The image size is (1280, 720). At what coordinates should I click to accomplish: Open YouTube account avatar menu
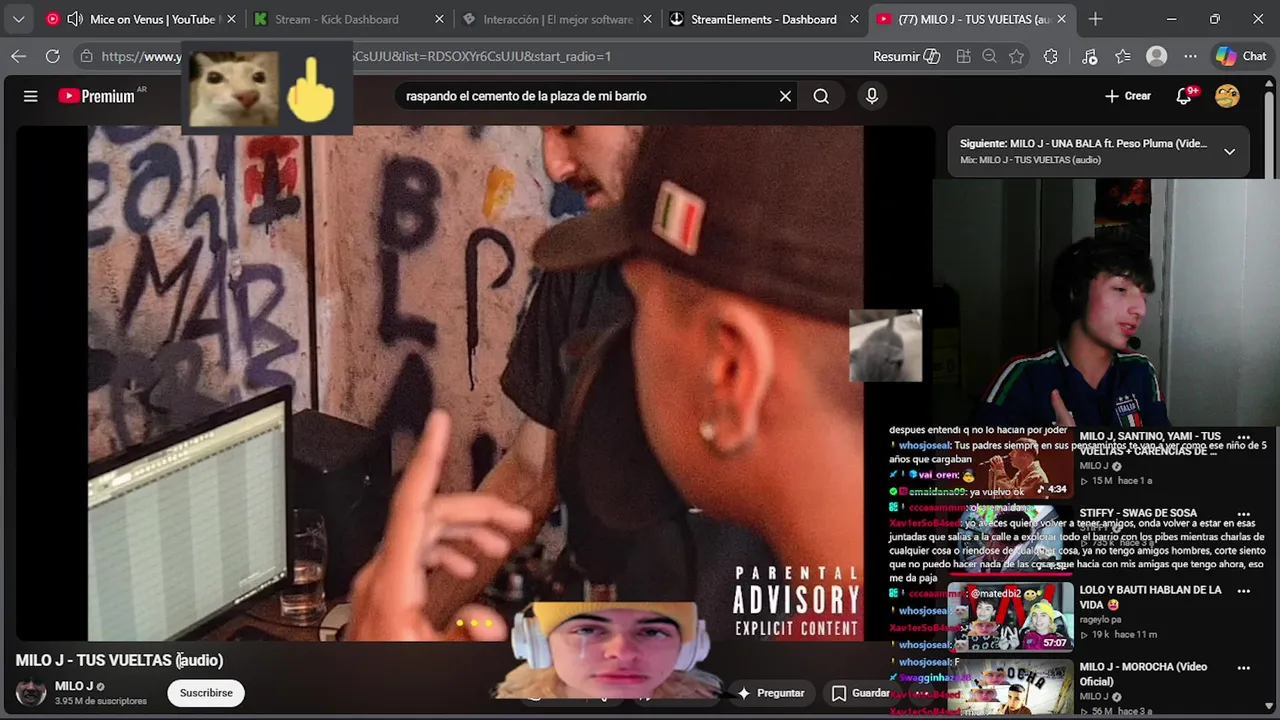[1227, 96]
